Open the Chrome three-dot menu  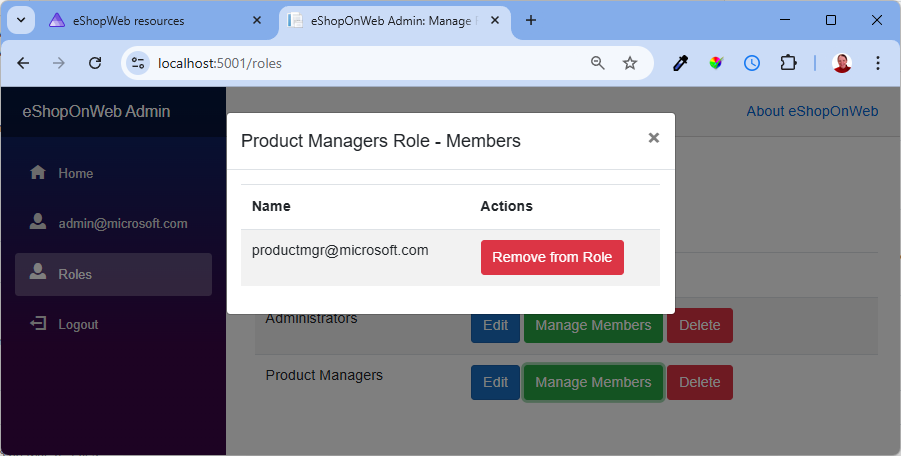(877, 63)
